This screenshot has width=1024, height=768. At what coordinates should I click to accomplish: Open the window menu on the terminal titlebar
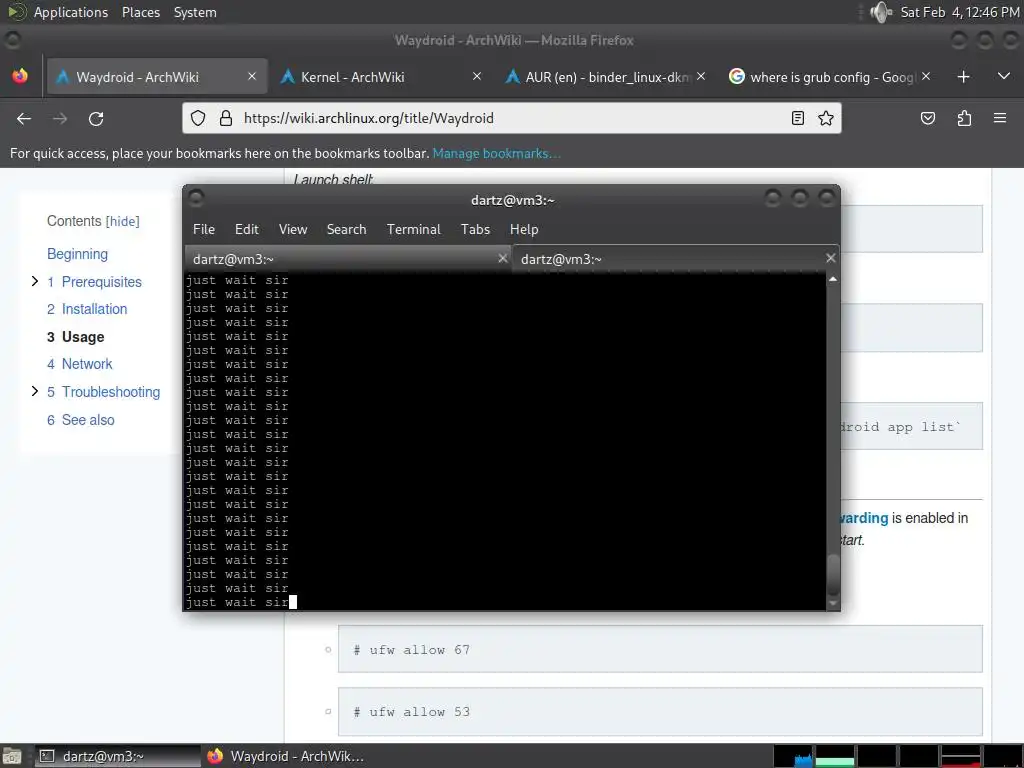point(196,197)
